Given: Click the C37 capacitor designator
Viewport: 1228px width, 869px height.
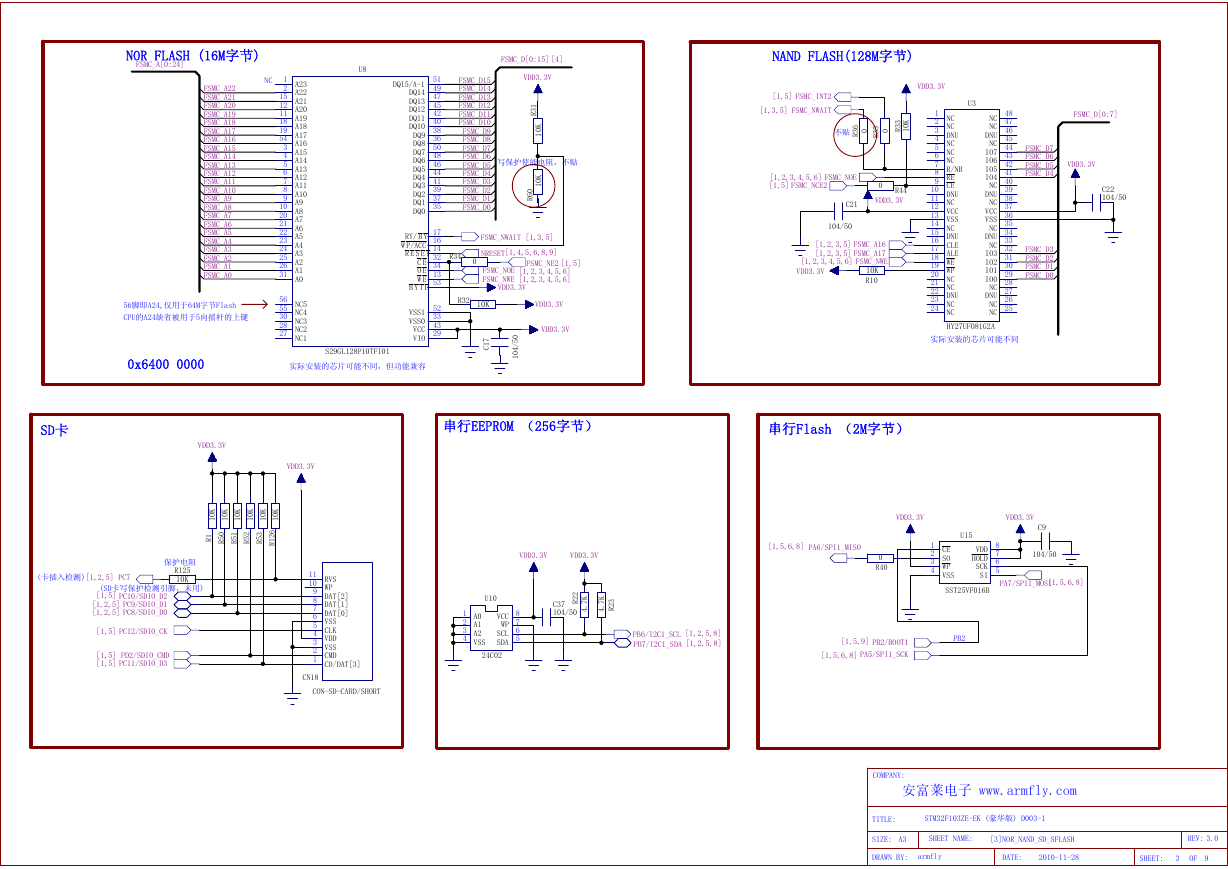Looking at the screenshot, I should (x=558, y=604).
